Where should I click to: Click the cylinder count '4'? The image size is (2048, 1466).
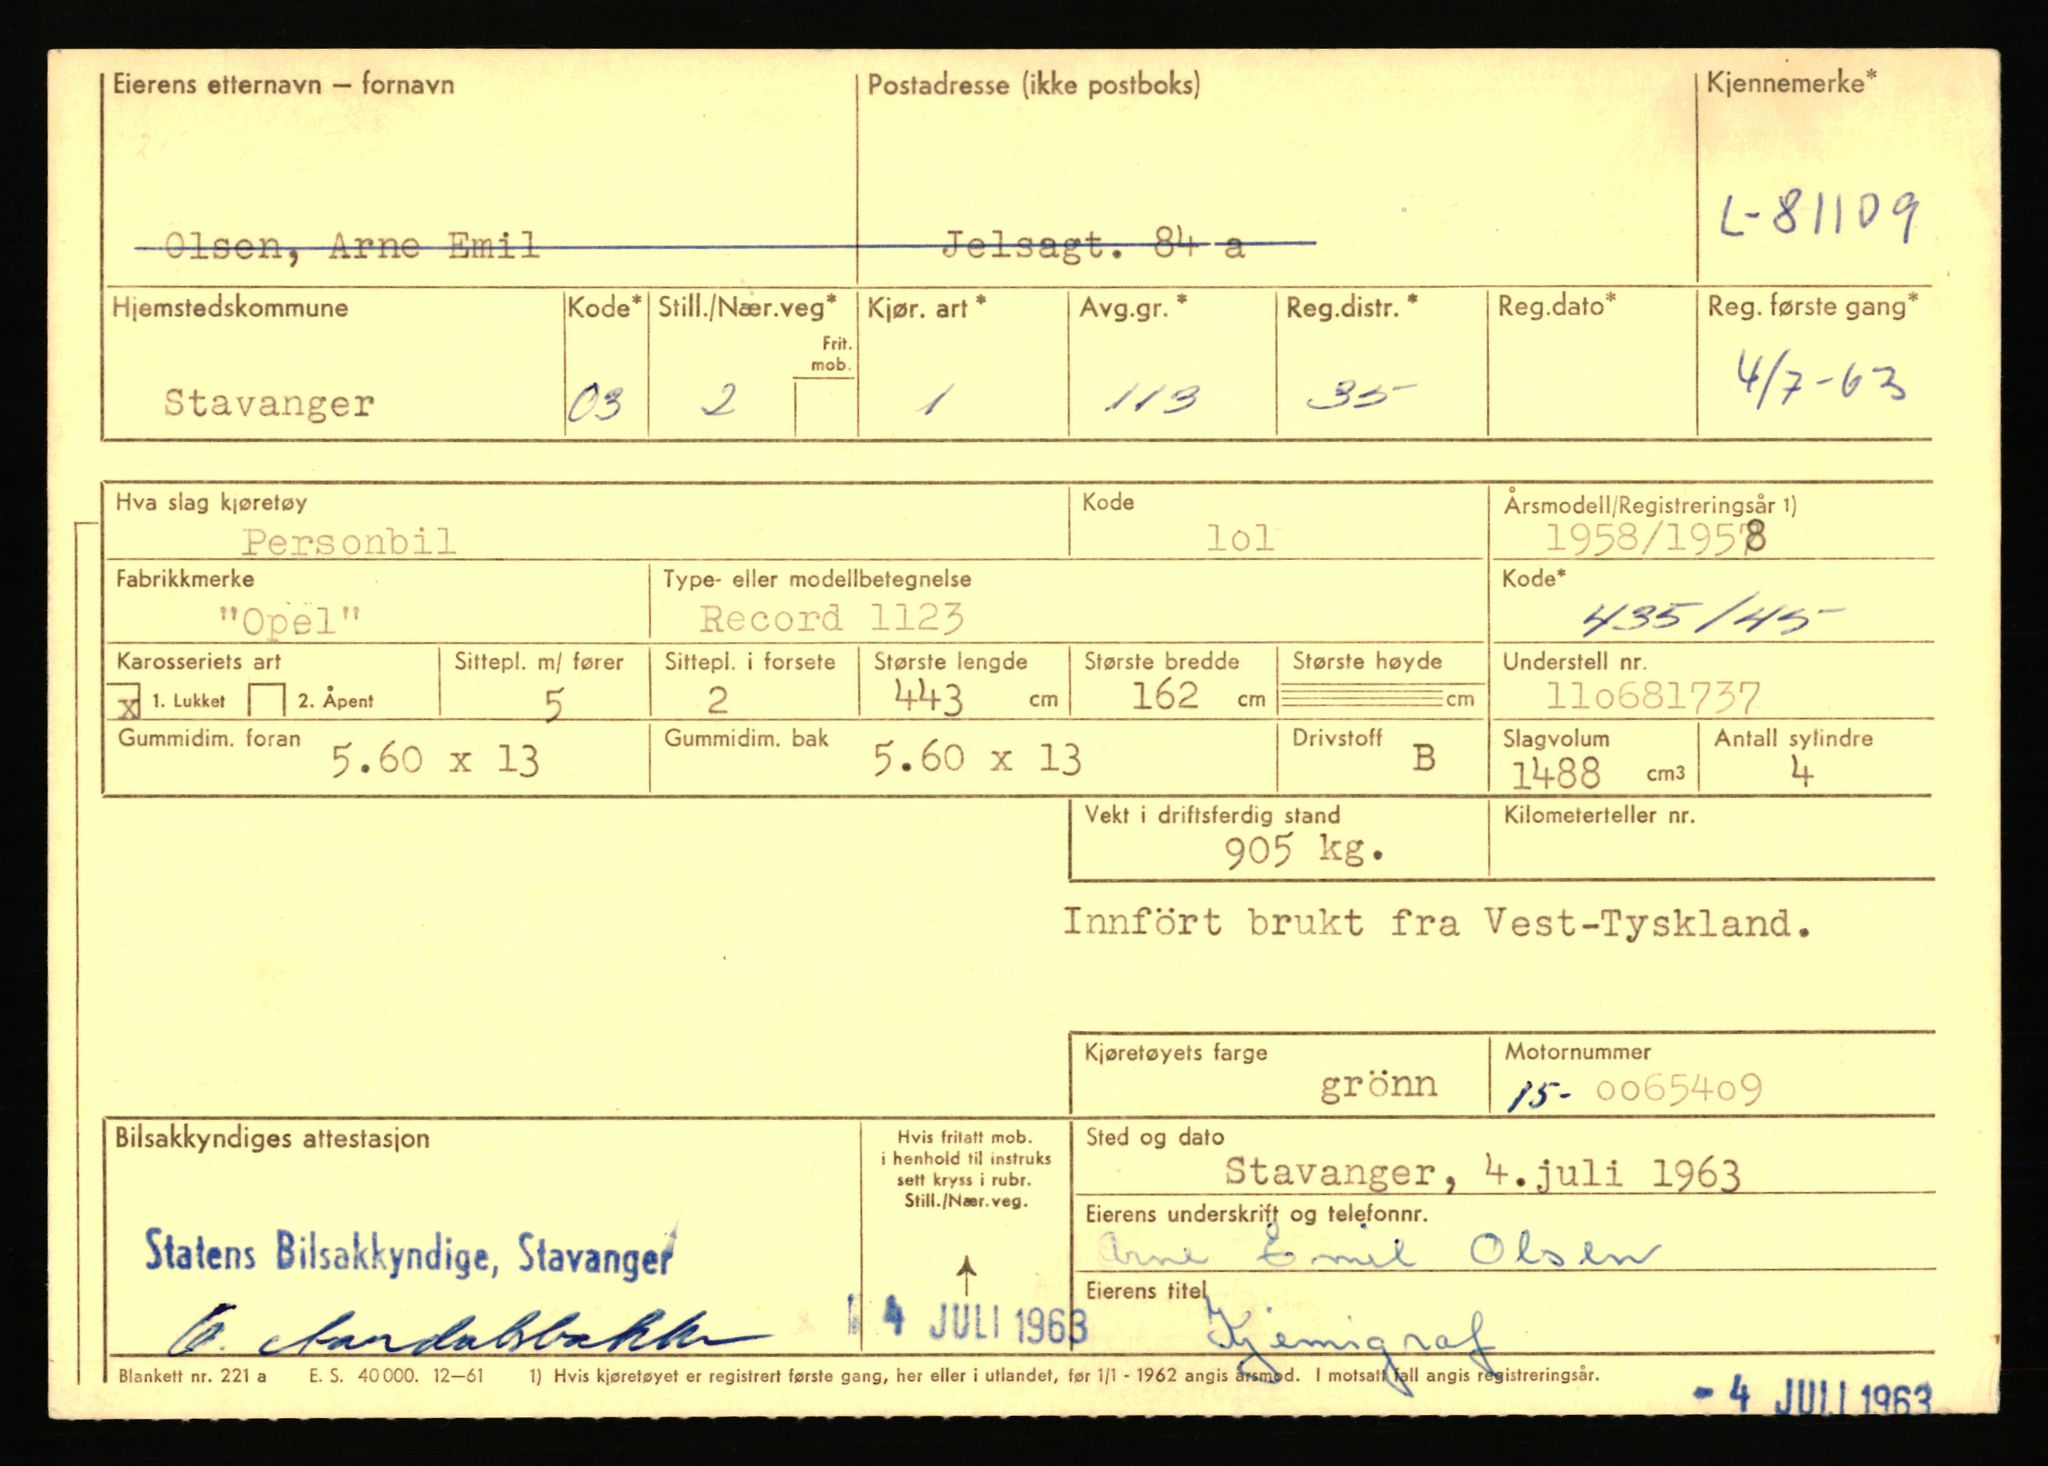click(x=1802, y=772)
